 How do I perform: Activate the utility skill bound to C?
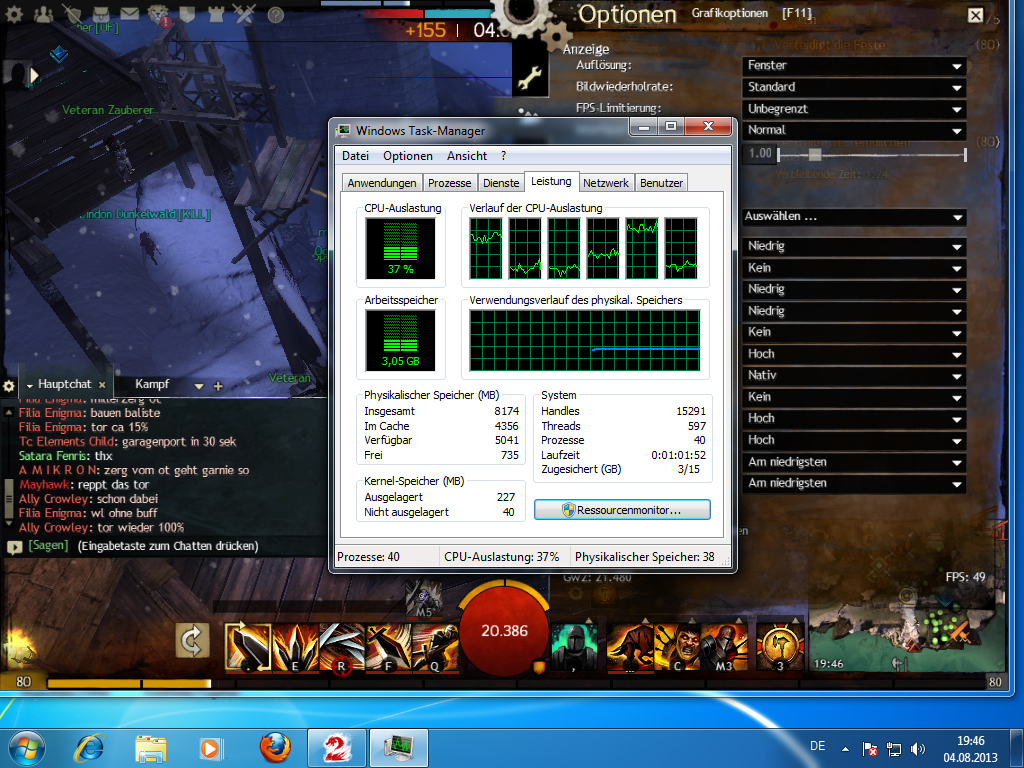click(x=677, y=647)
